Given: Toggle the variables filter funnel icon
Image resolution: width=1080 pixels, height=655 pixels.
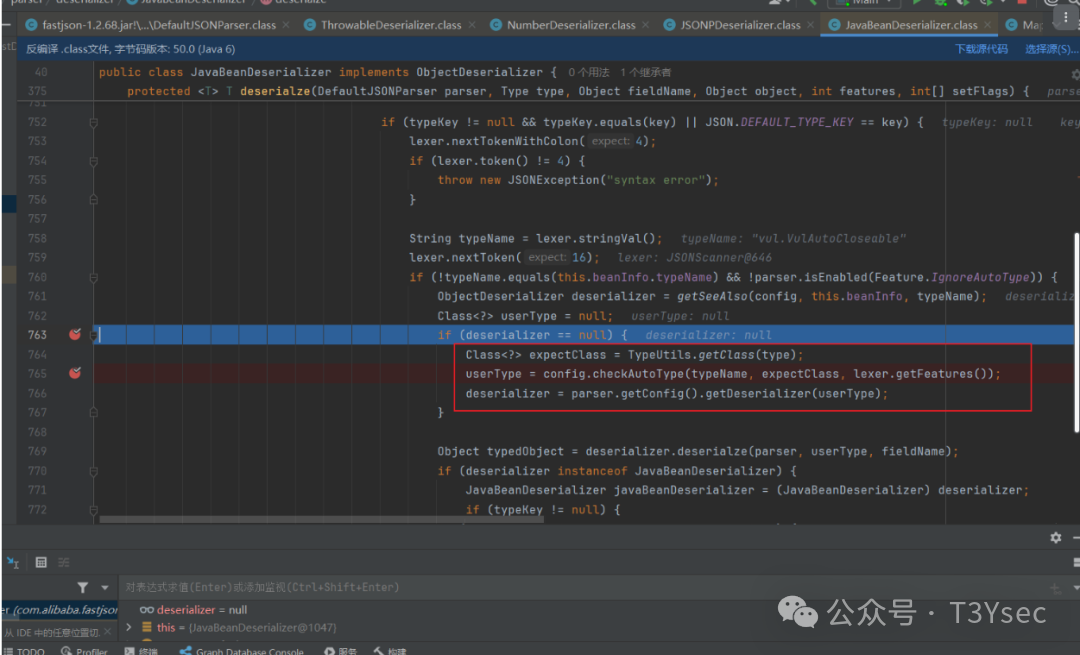Looking at the screenshot, I should click(x=83, y=588).
